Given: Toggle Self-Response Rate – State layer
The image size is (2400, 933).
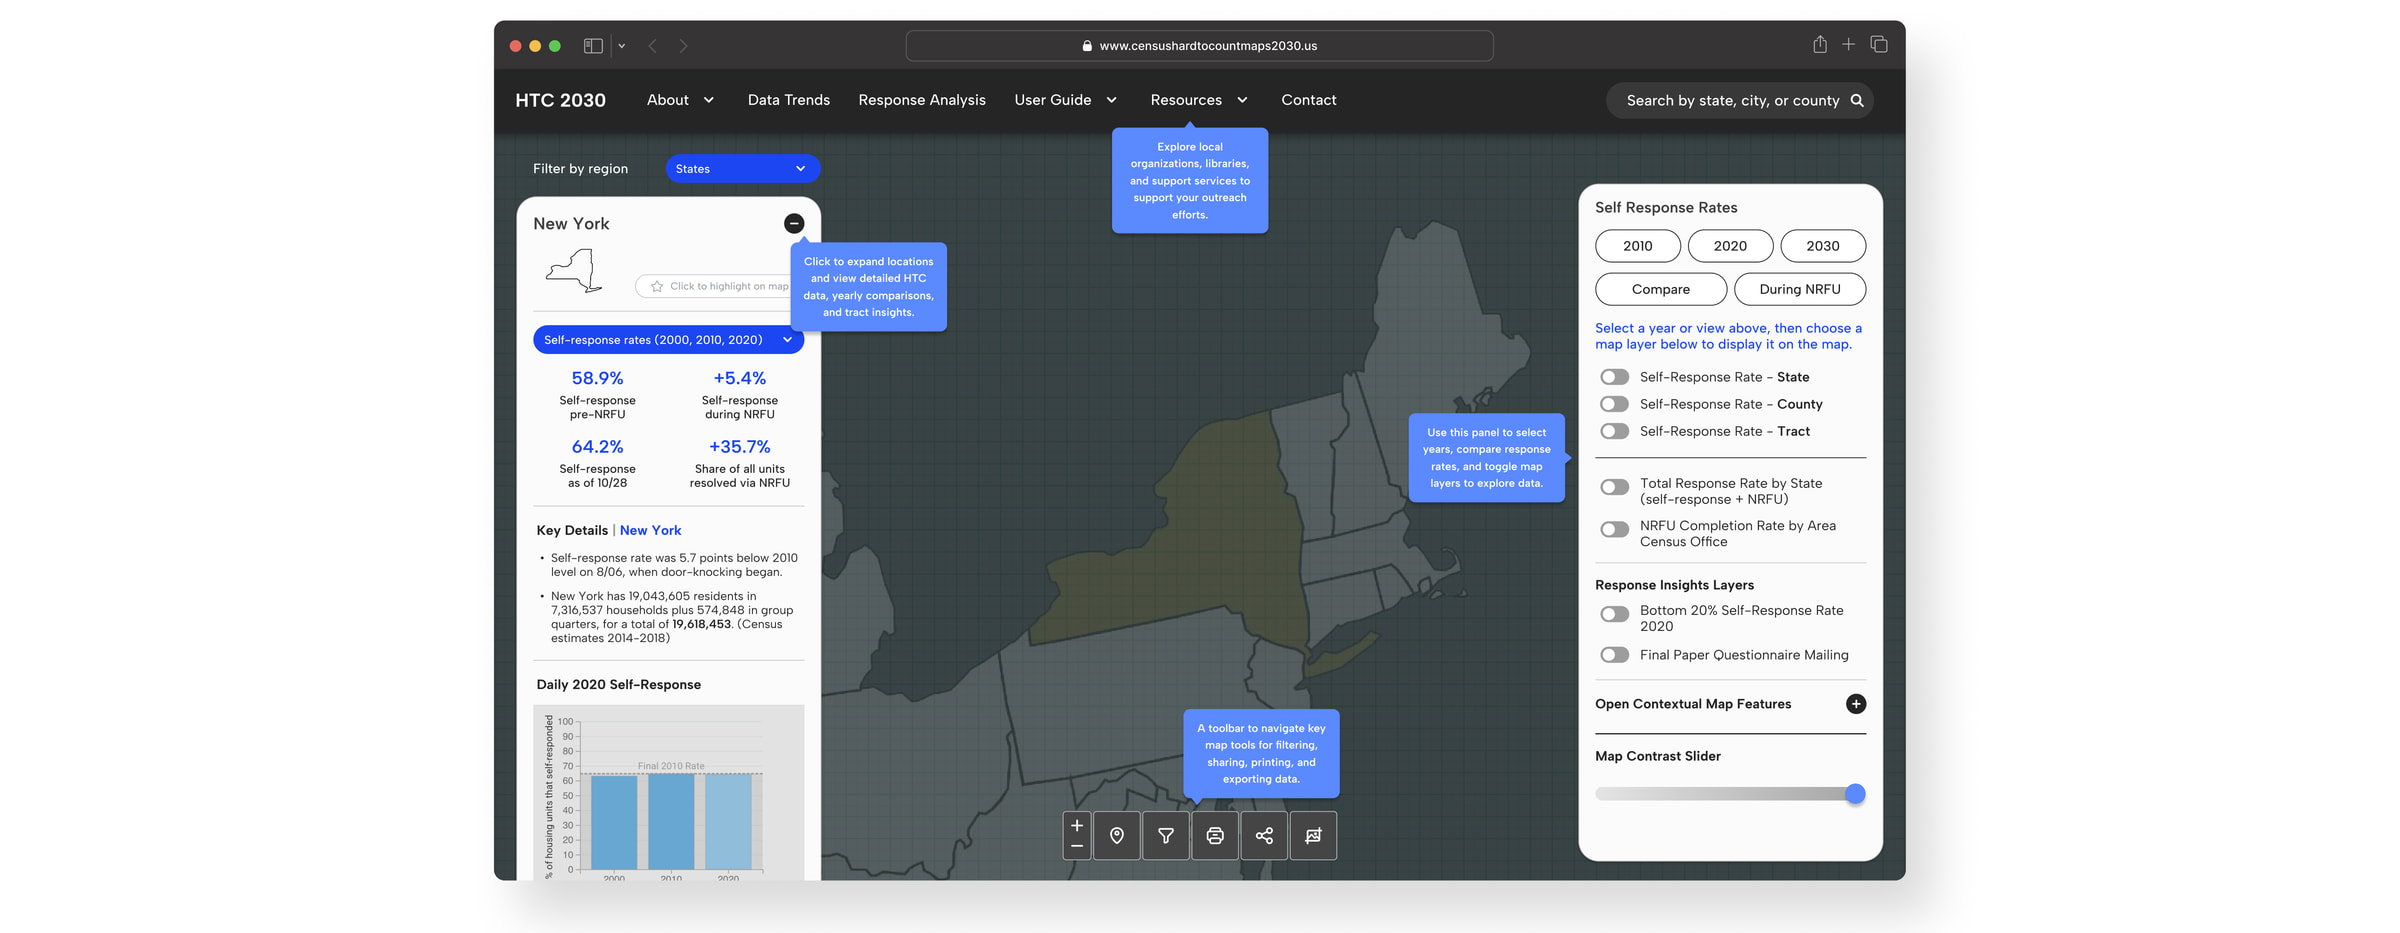Looking at the screenshot, I should click(1614, 377).
